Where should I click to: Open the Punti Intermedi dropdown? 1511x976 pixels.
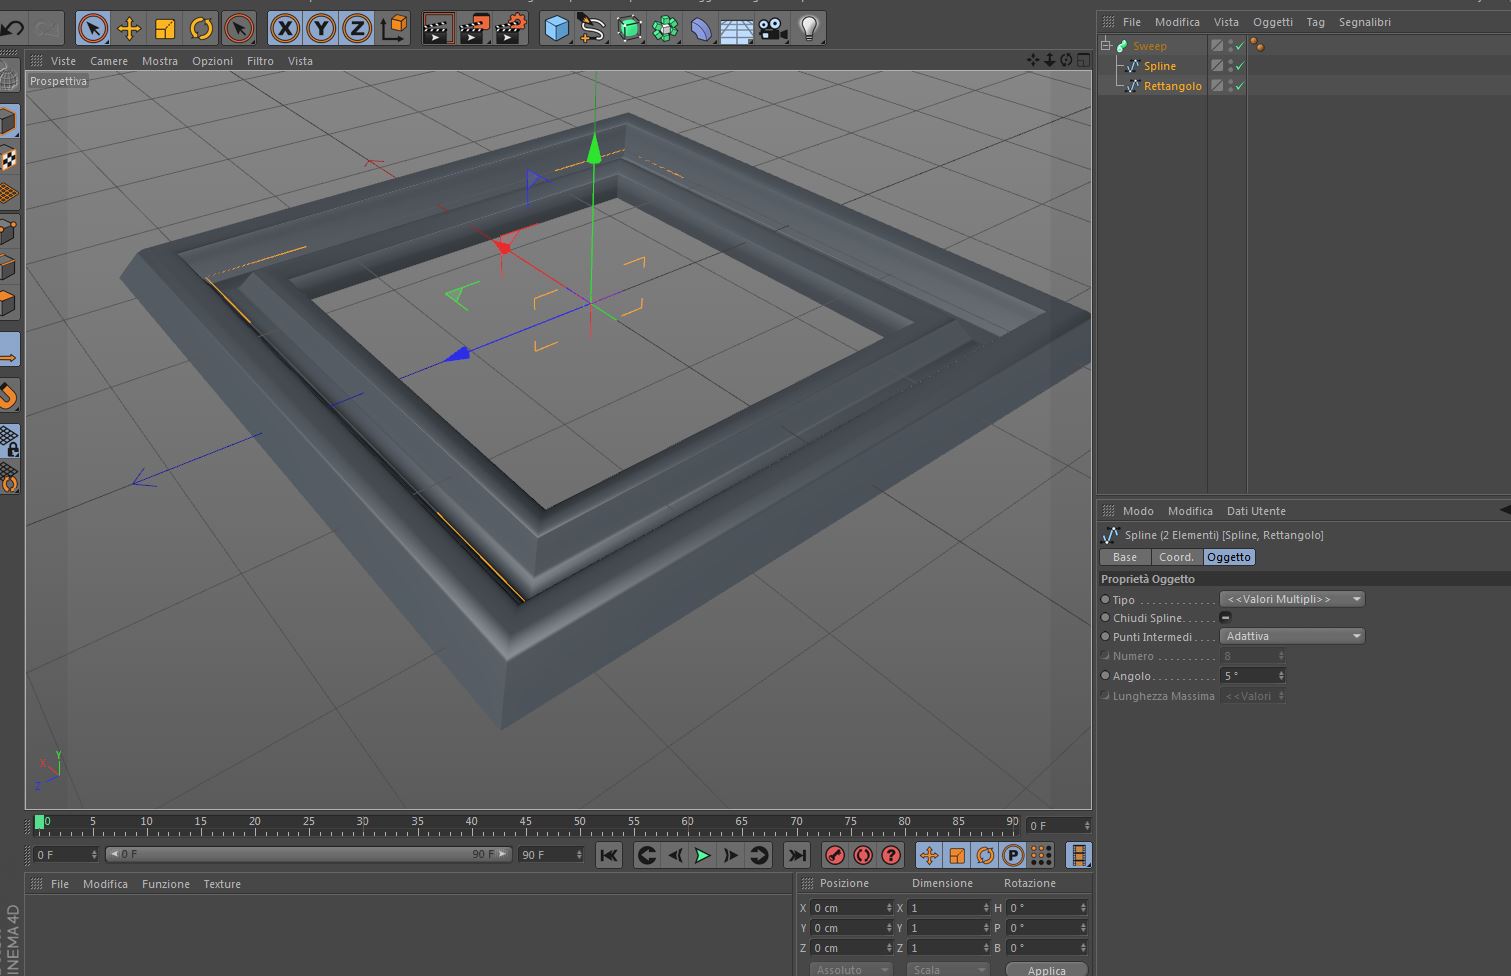tap(1292, 636)
